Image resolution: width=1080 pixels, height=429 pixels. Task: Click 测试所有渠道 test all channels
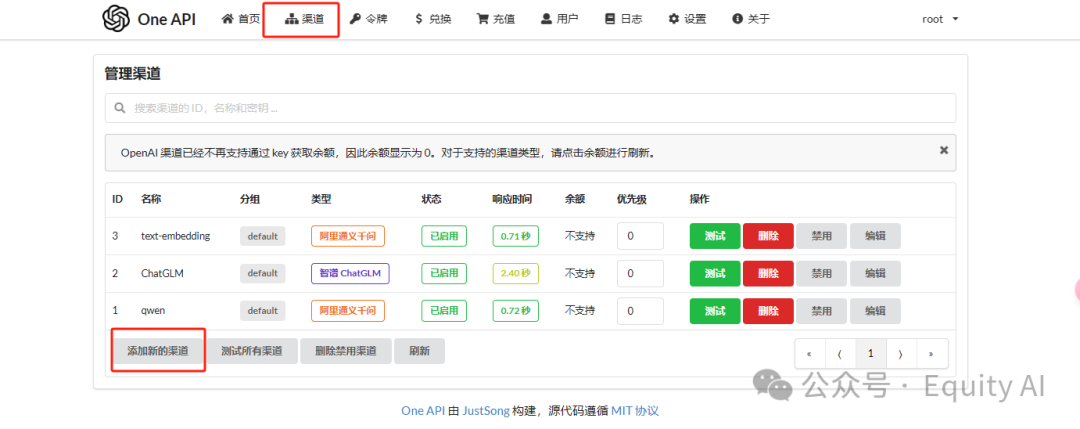click(252, 350)
